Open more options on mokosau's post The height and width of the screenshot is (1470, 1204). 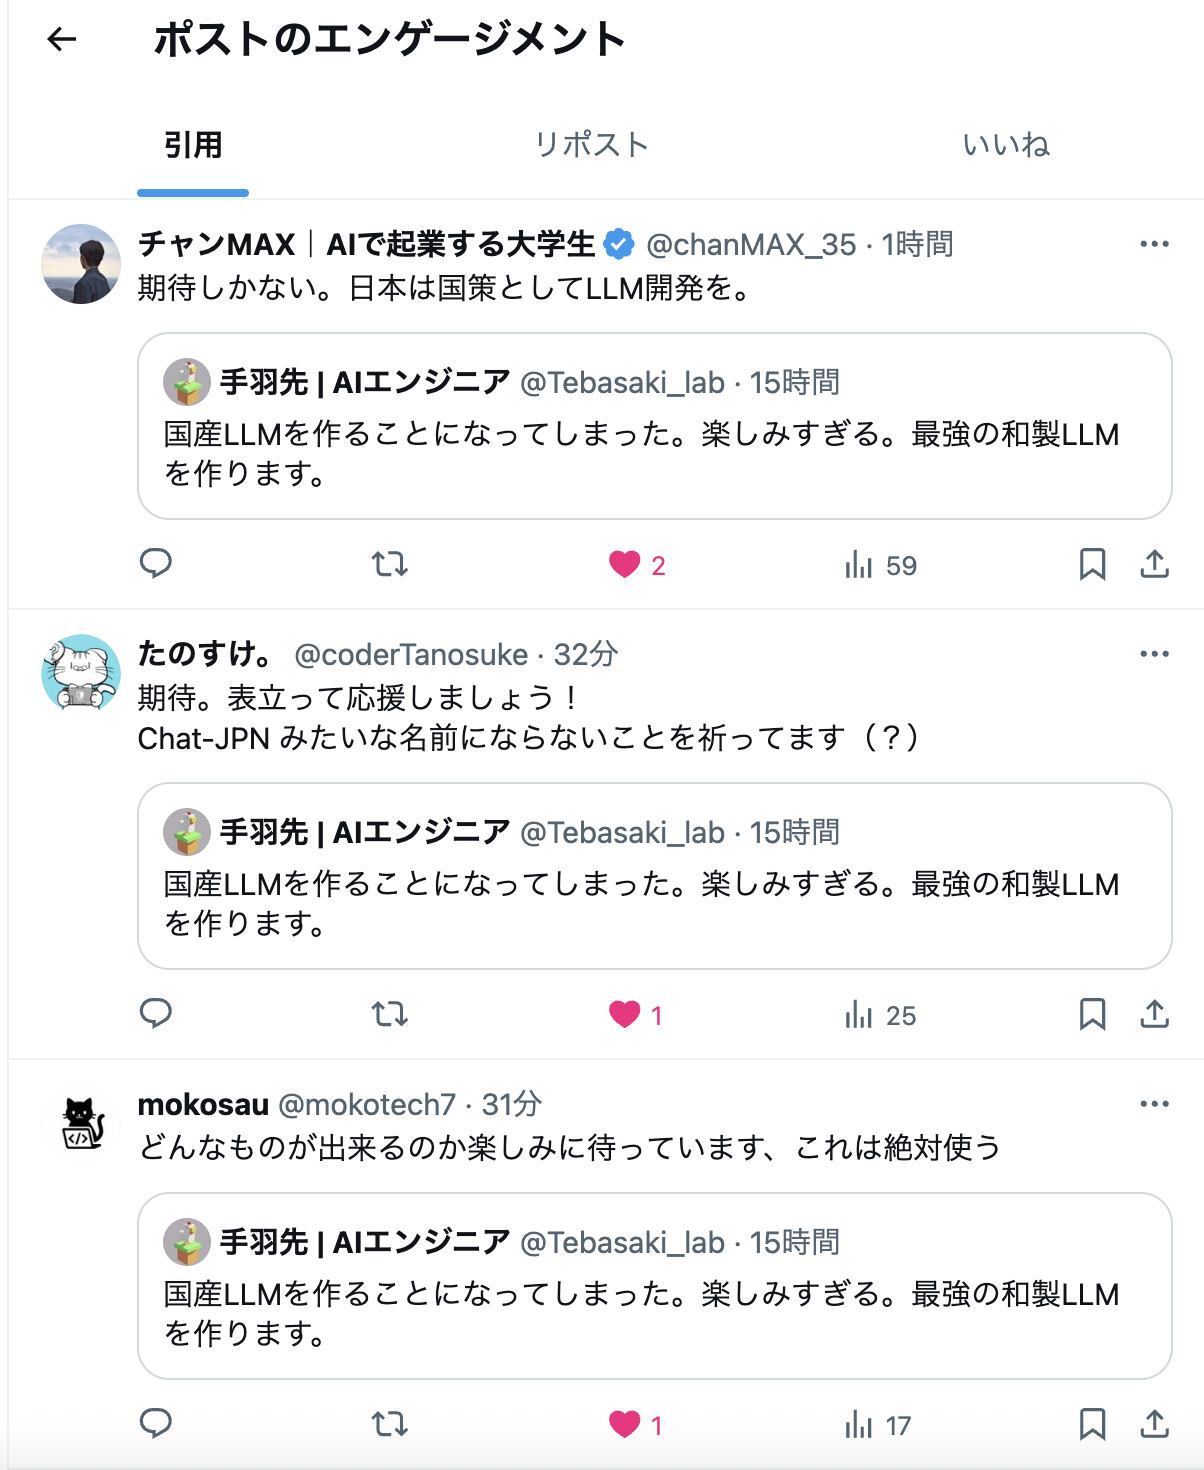pos(1154,1104)
